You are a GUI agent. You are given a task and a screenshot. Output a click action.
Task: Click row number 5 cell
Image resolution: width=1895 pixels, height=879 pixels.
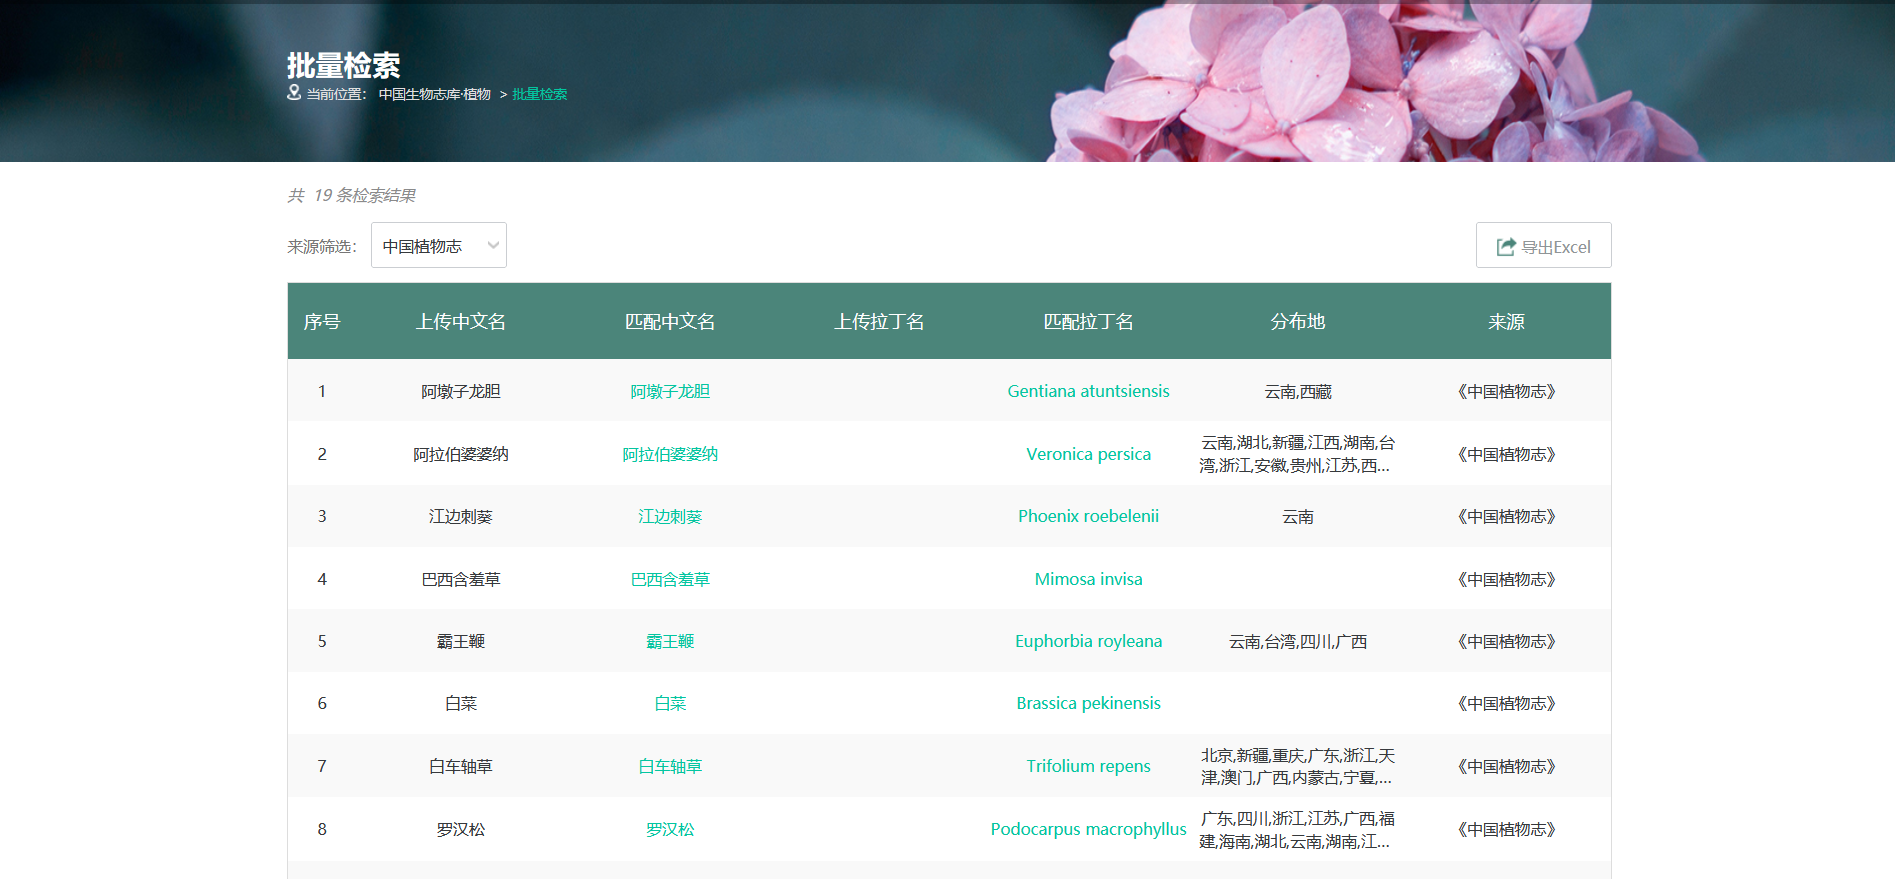tap(322, 642)
